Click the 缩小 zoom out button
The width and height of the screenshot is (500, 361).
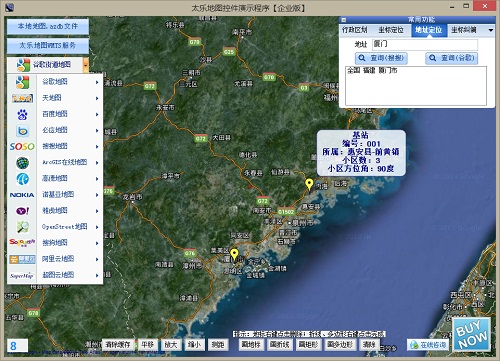pyautogui.click(x=194, y=344)
